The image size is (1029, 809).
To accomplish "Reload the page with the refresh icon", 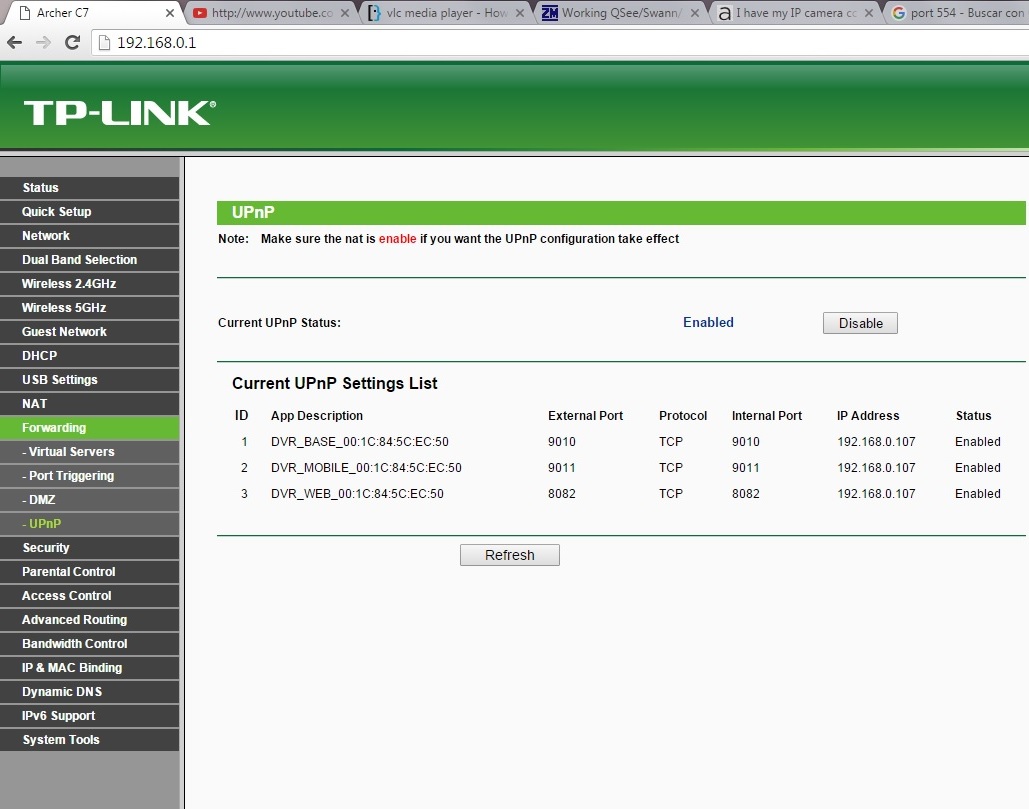I will (72, 43).
